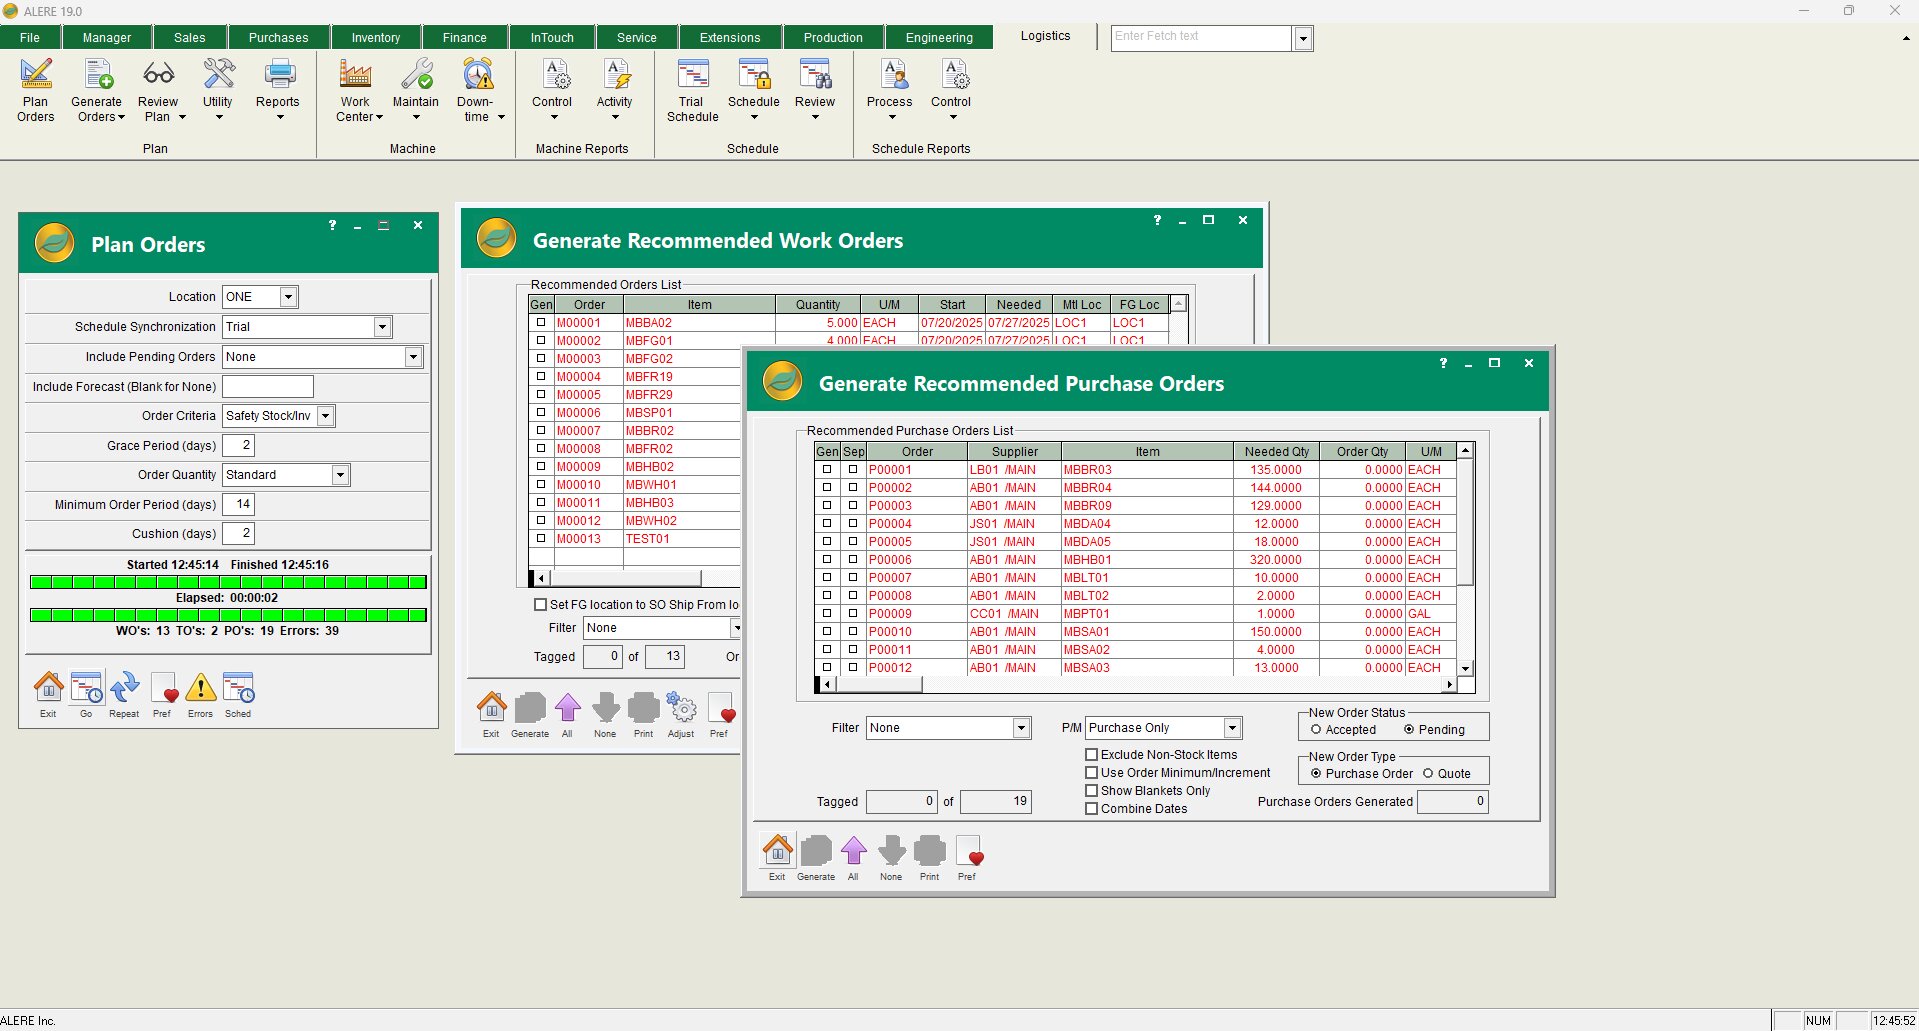The width and height of the screenshot is (1919, 1031).
Task: Check the Combine Dates option
Action: point(1092,809)
